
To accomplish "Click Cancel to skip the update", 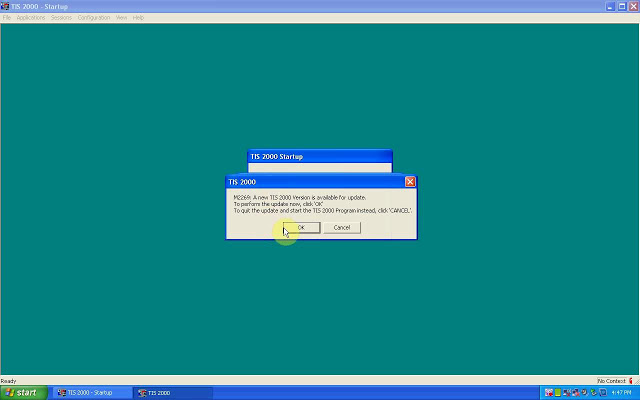I will pos(342,227).
